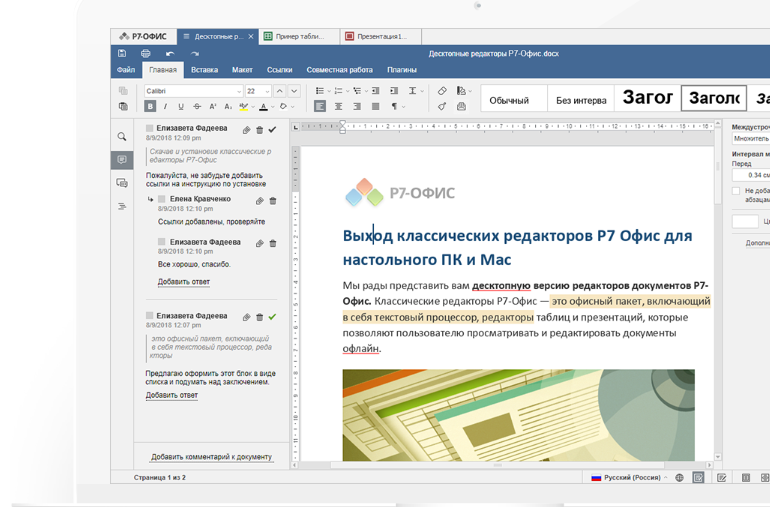
Task: Switch to the Макет tab
Action: 242,70
